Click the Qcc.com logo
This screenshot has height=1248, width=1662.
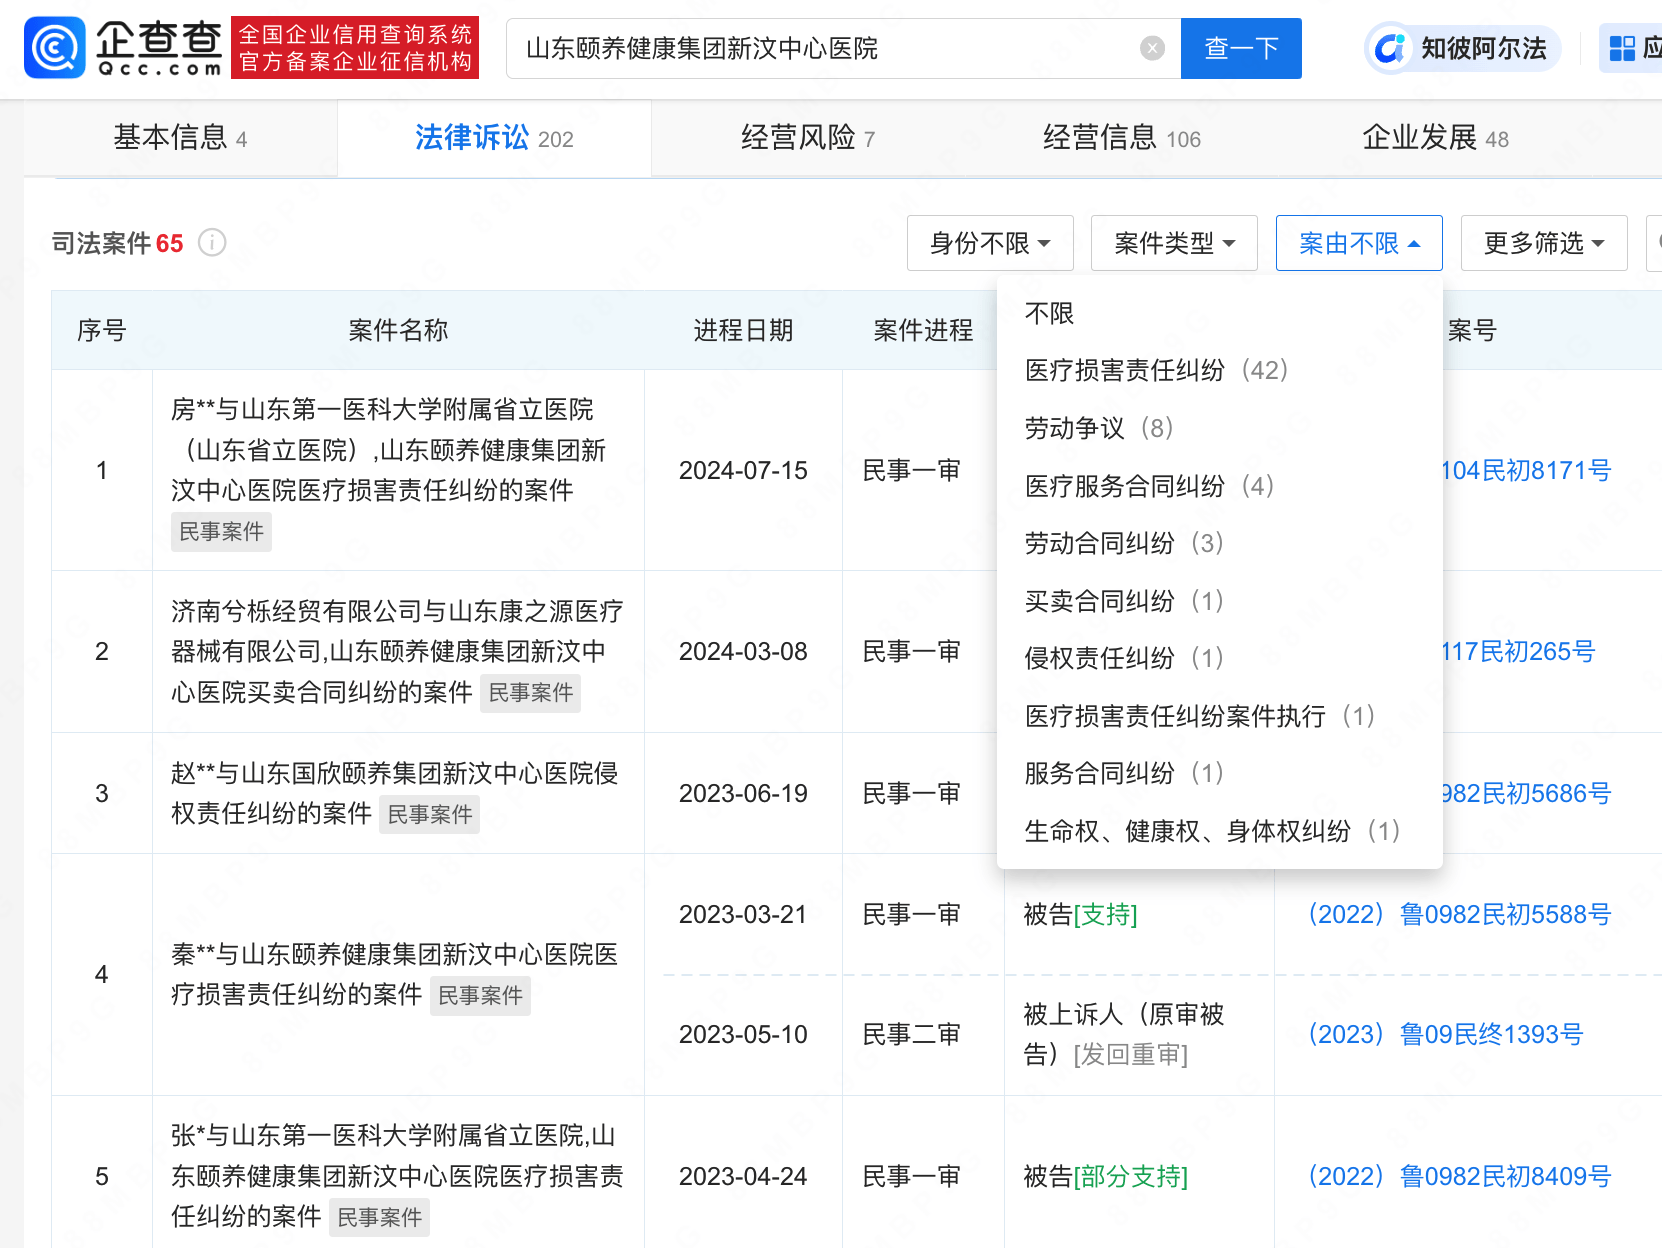tap(123, 48)
